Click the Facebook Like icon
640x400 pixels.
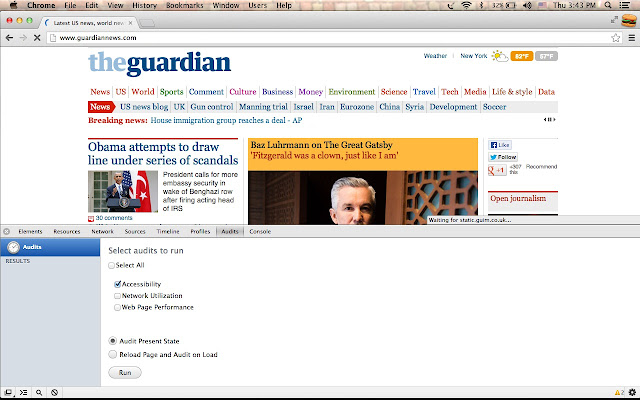click(500, 145)
